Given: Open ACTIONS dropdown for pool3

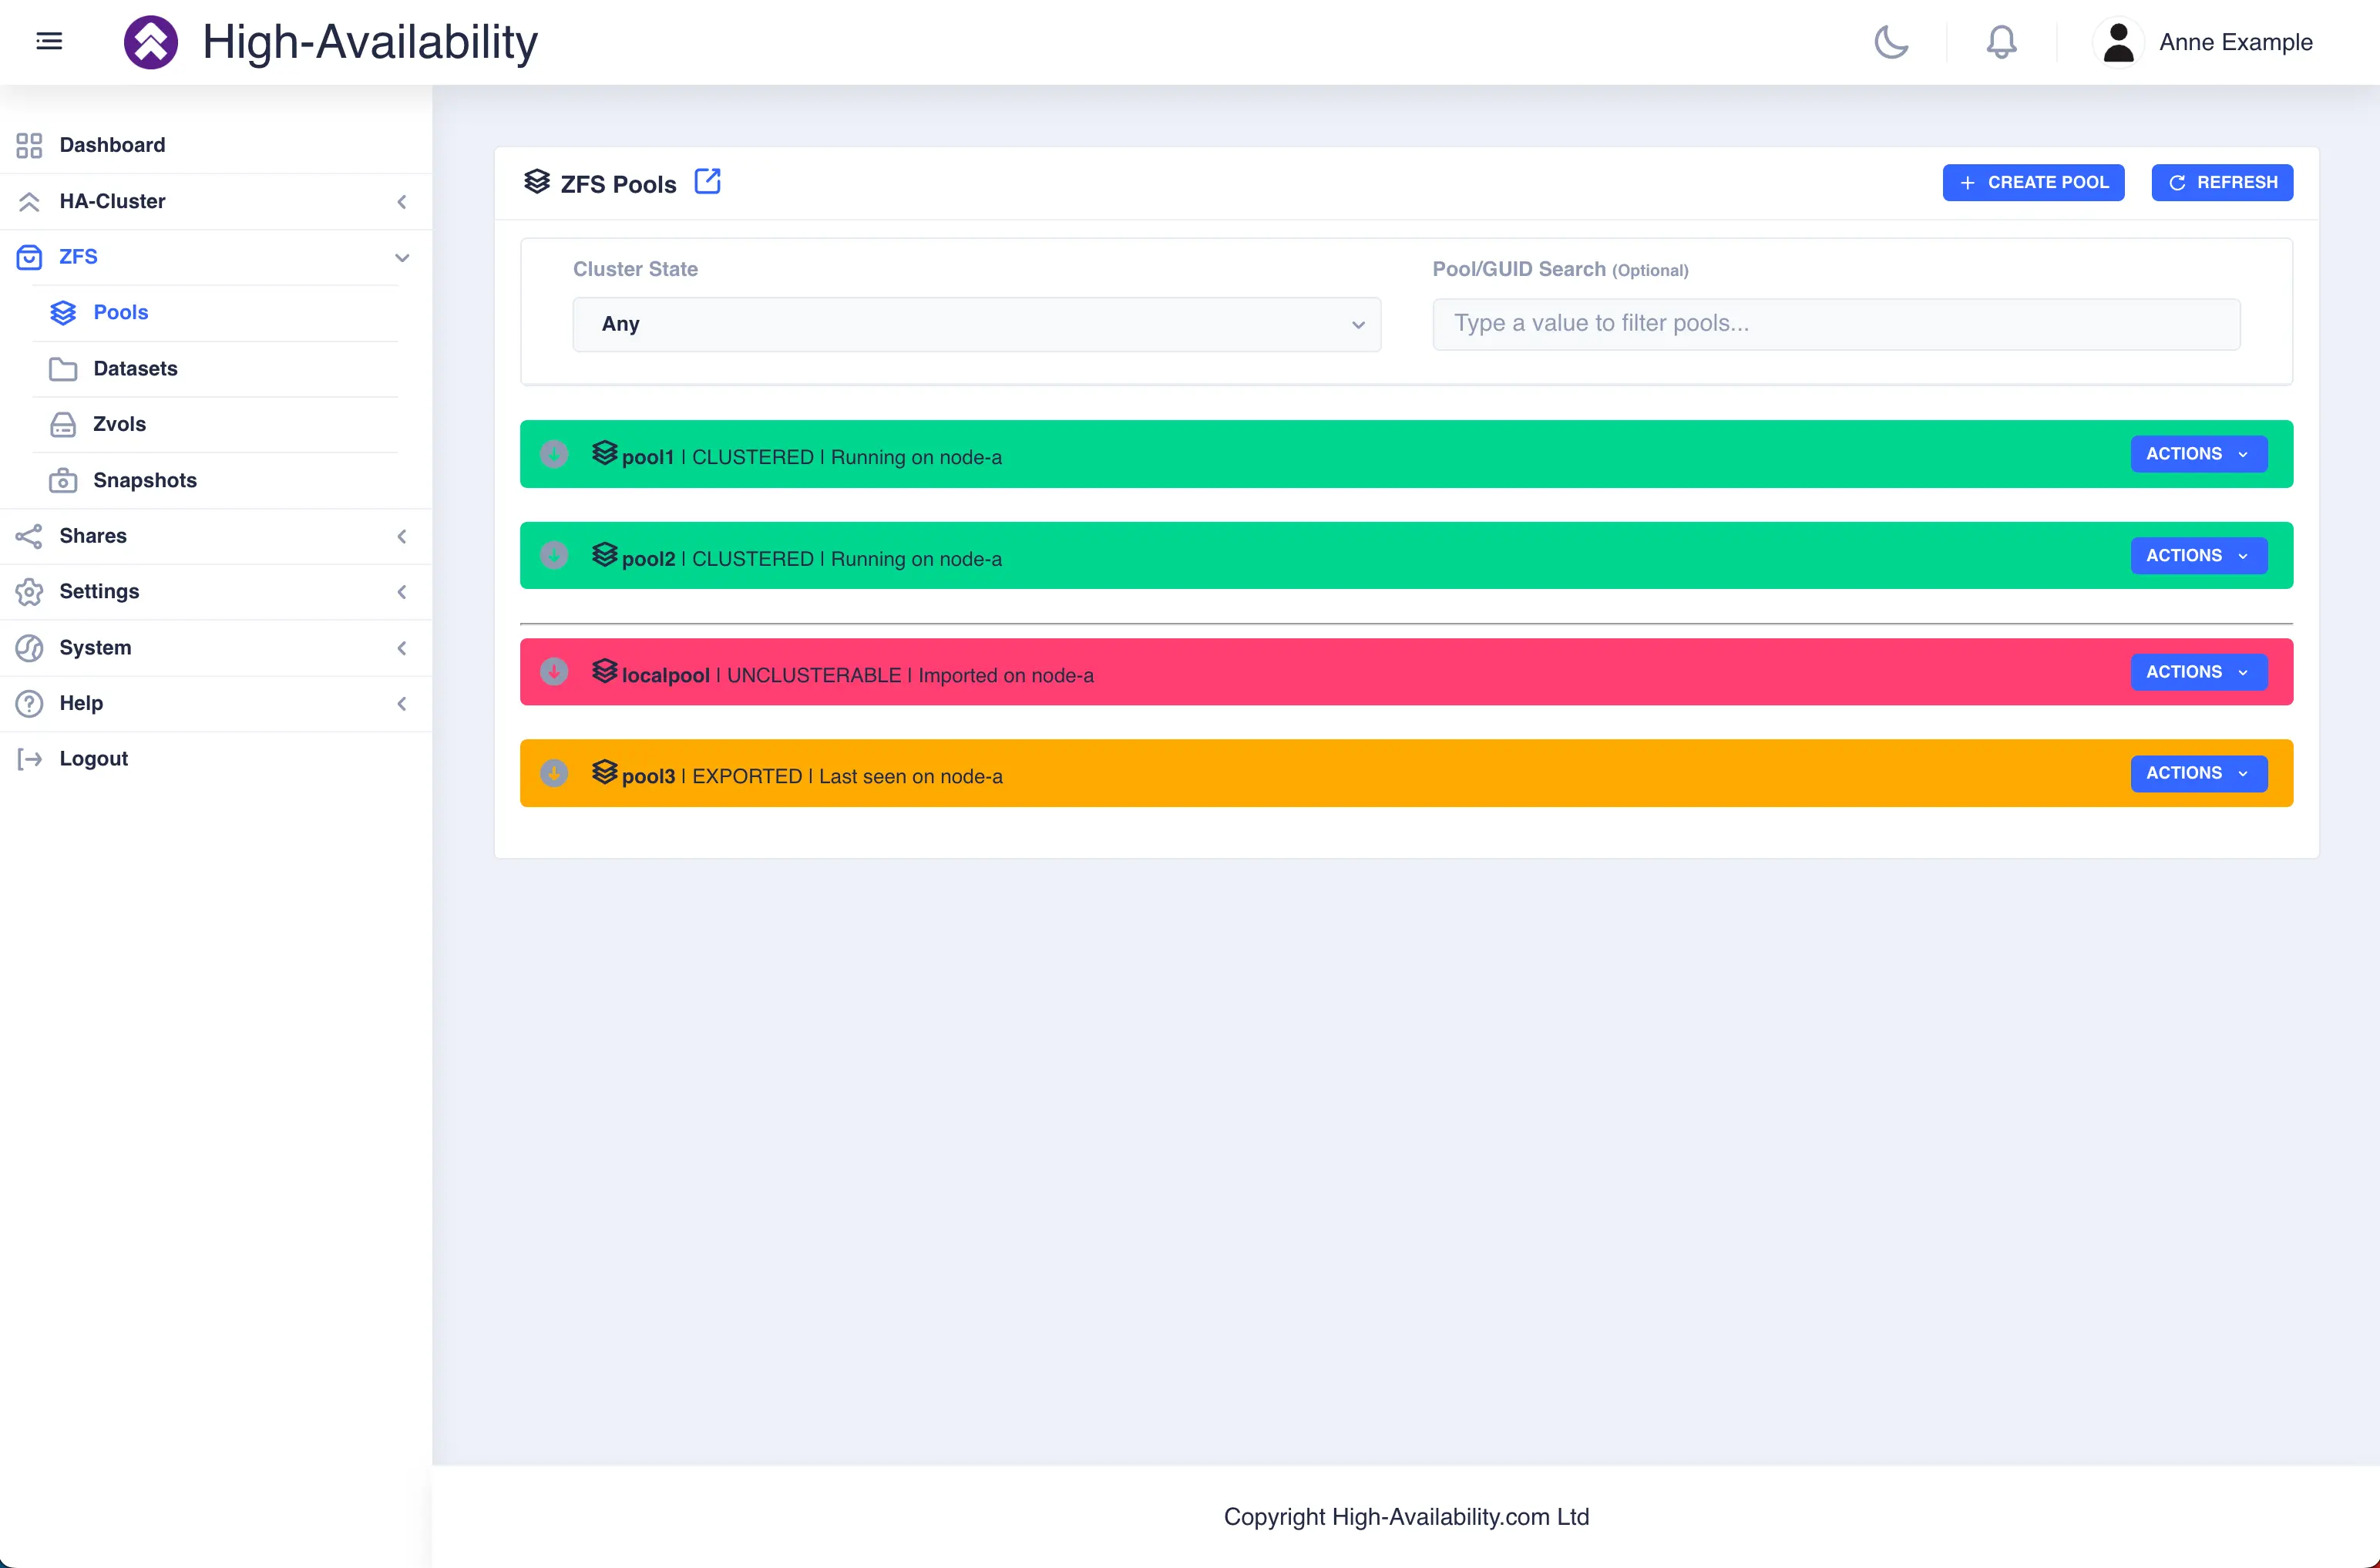Looking at the screenshot, I should click(2198, 773).
